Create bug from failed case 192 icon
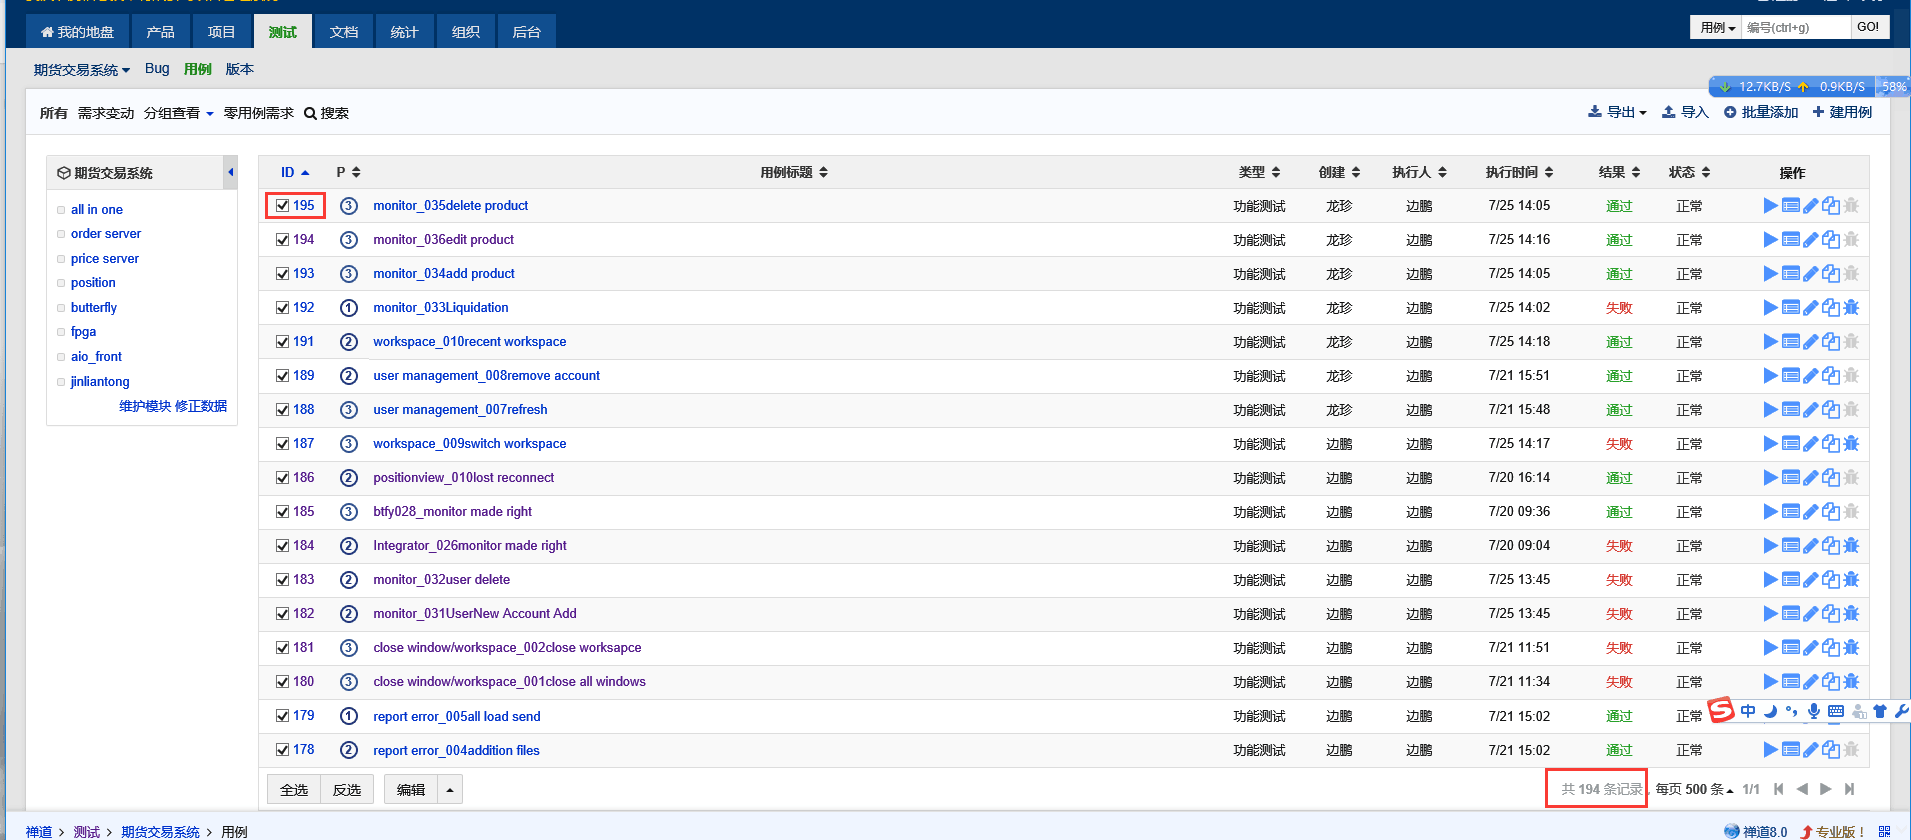The width and height of the screenshot is (1911, 840). point(1851,308)
